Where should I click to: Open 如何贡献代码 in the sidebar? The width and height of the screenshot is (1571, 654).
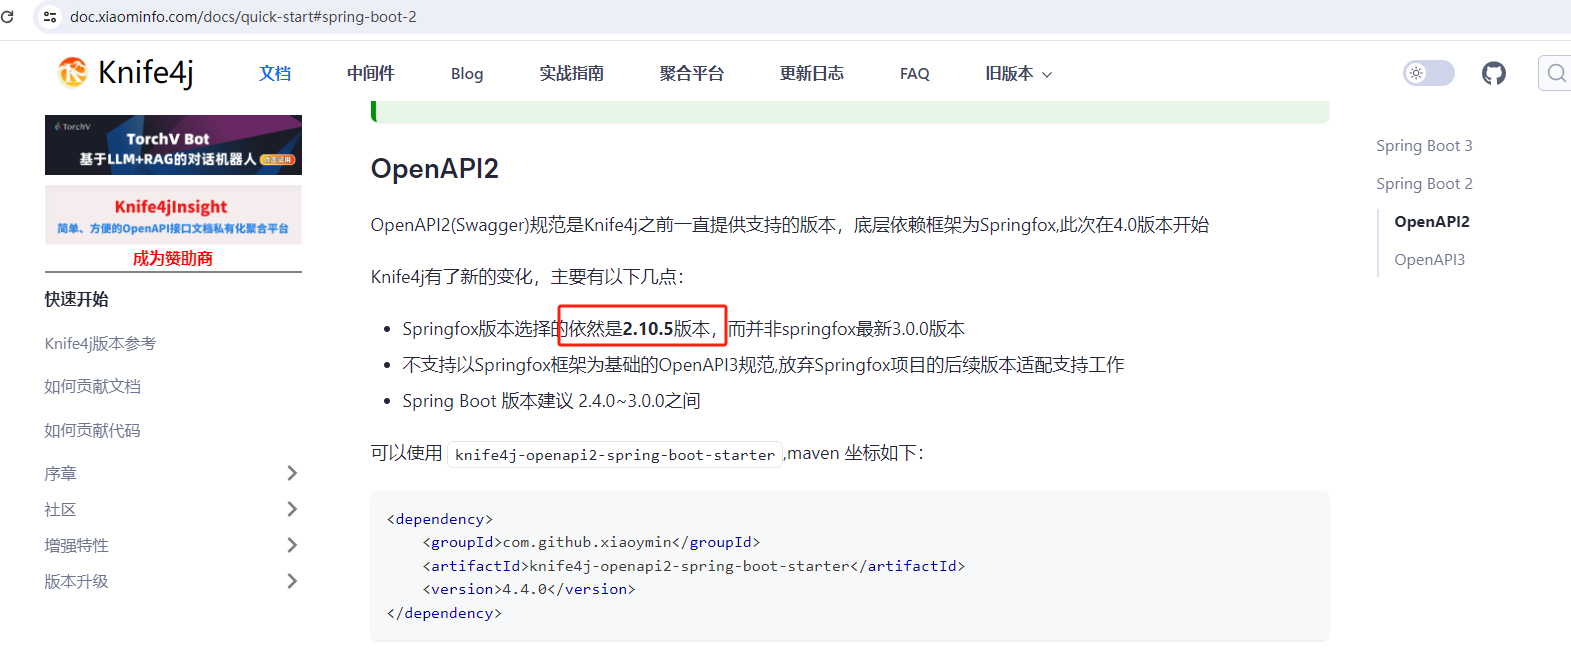click(x=92, y=430)
